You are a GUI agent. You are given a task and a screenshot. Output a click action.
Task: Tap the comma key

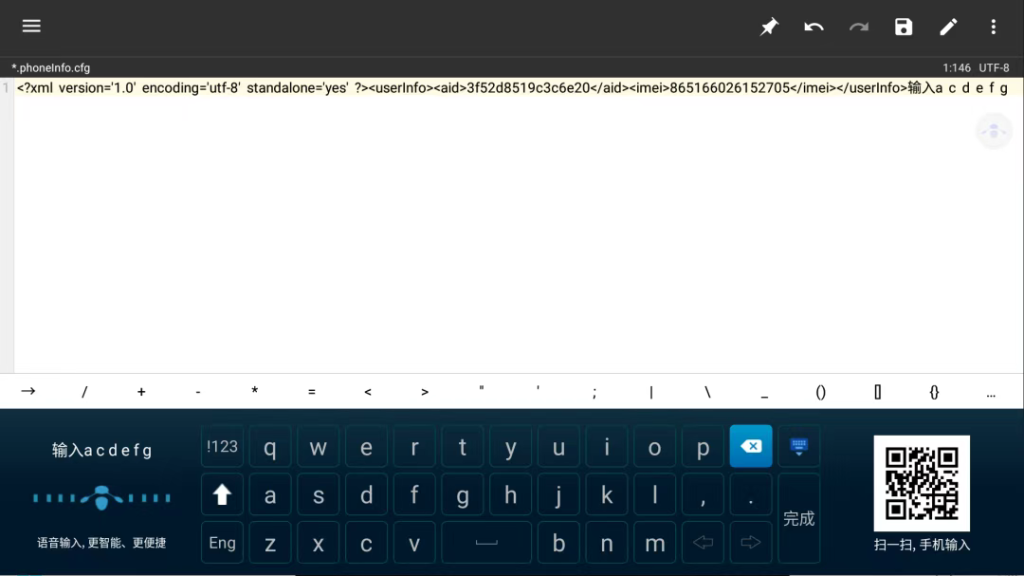point(703,495)
